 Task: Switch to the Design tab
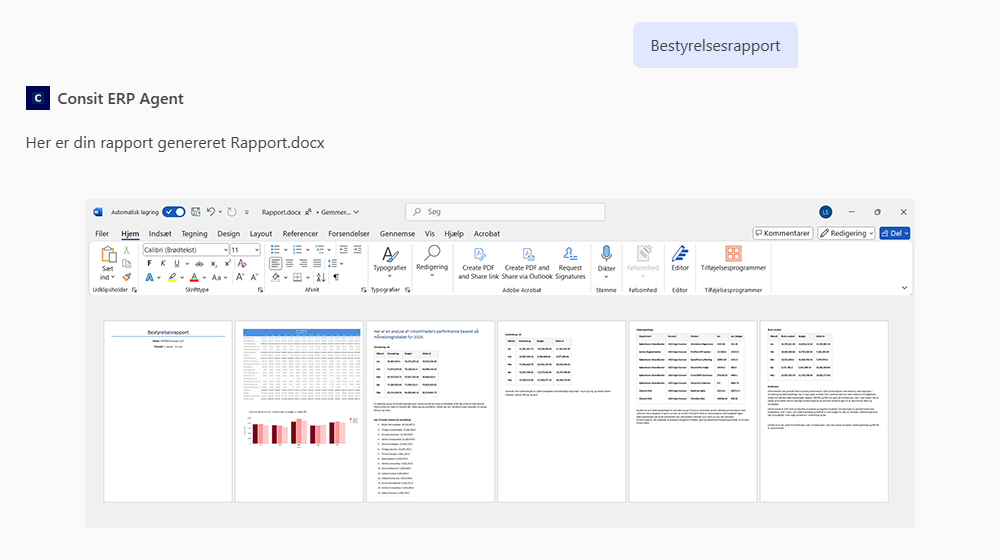[228, 234]
